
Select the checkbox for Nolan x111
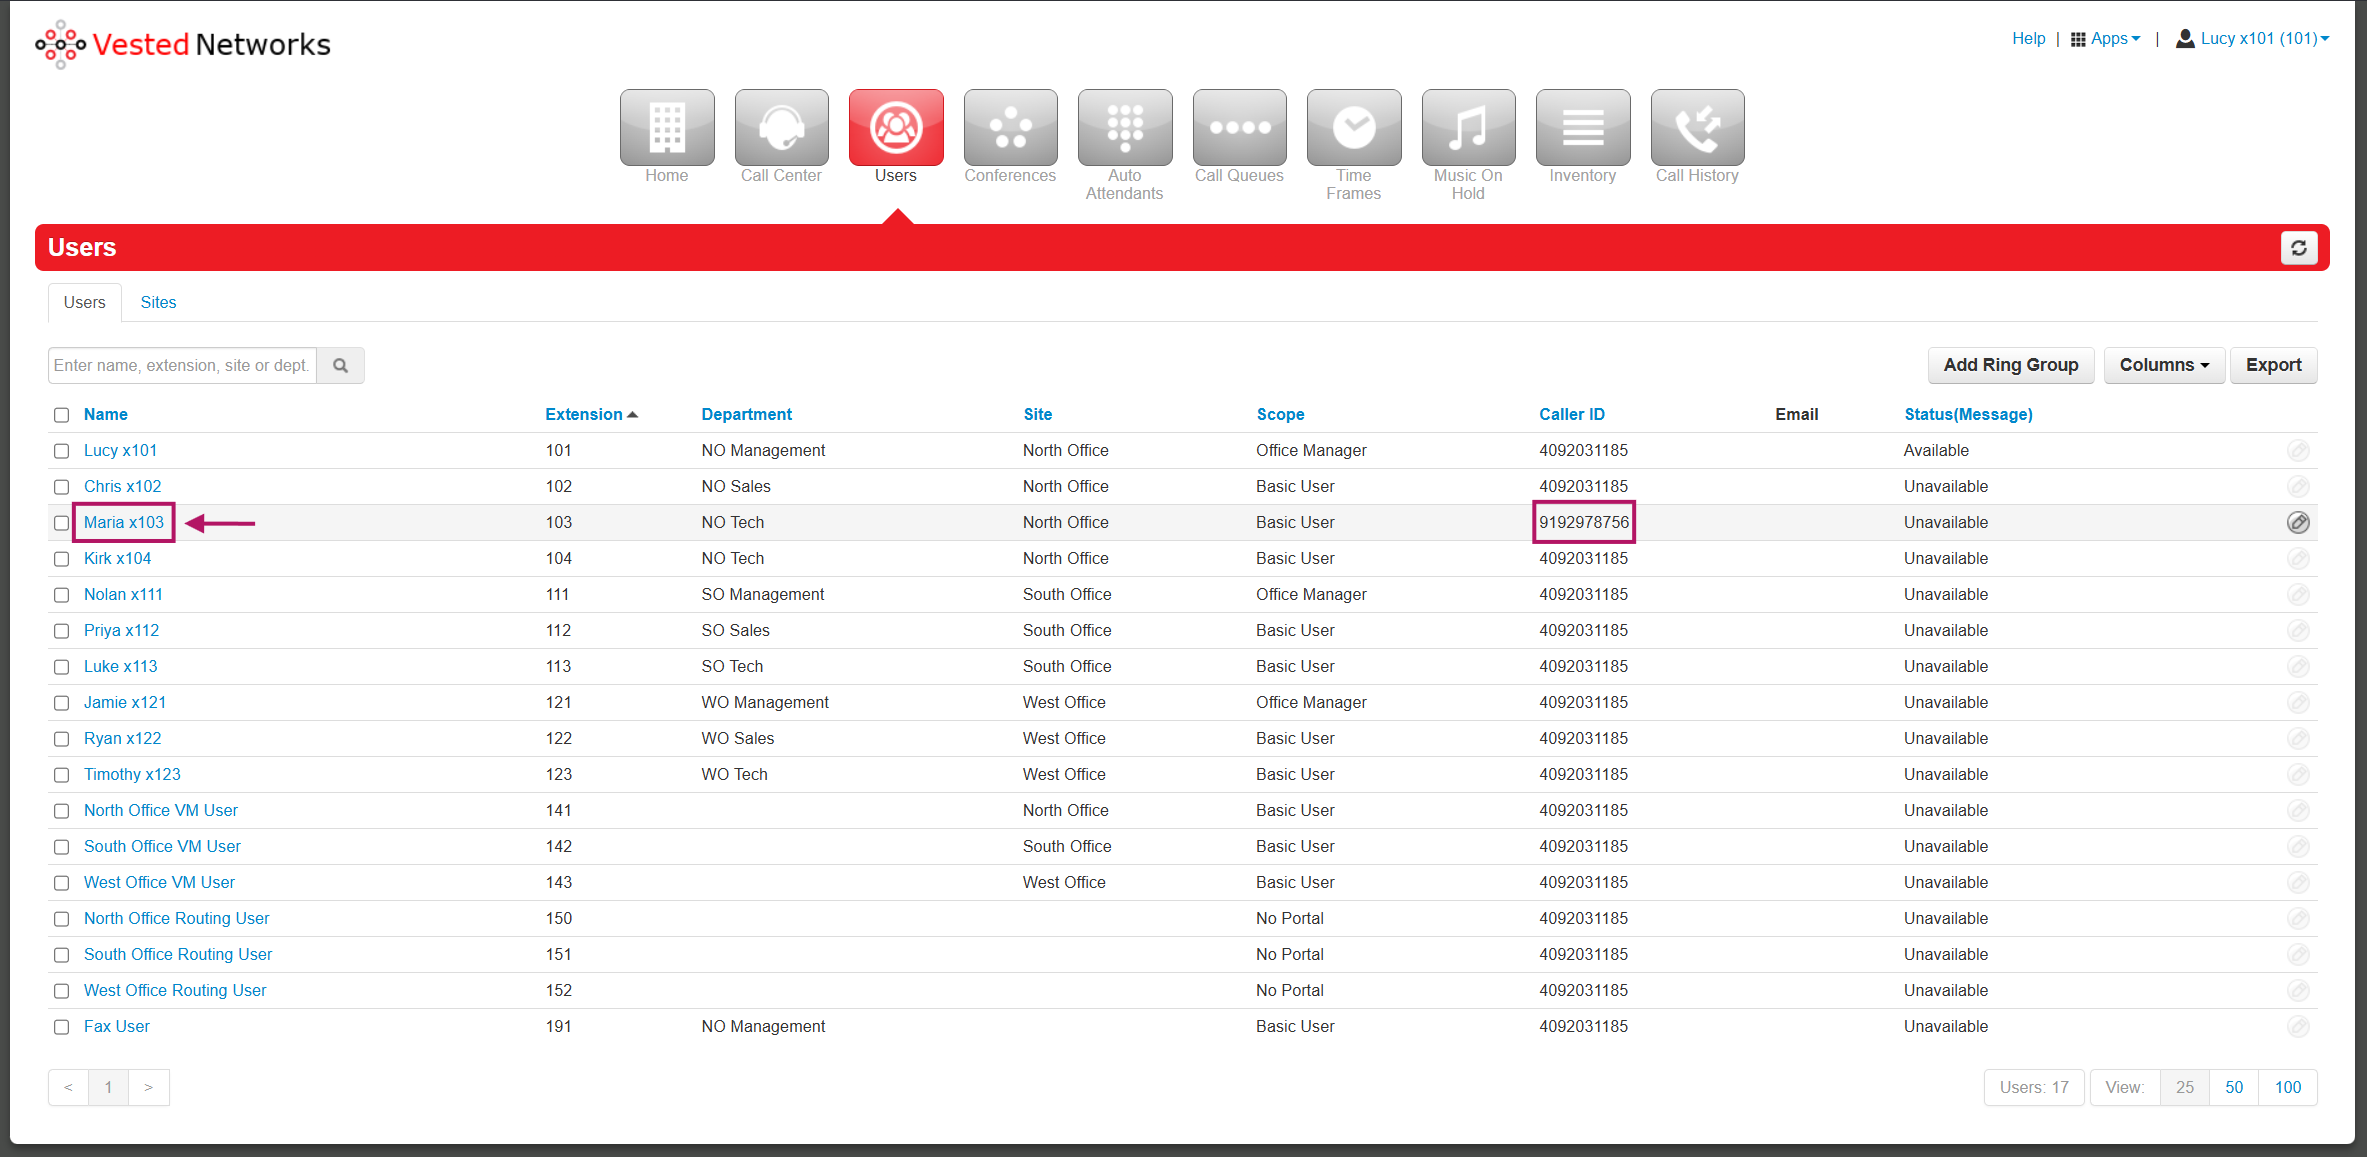(62, 595)
